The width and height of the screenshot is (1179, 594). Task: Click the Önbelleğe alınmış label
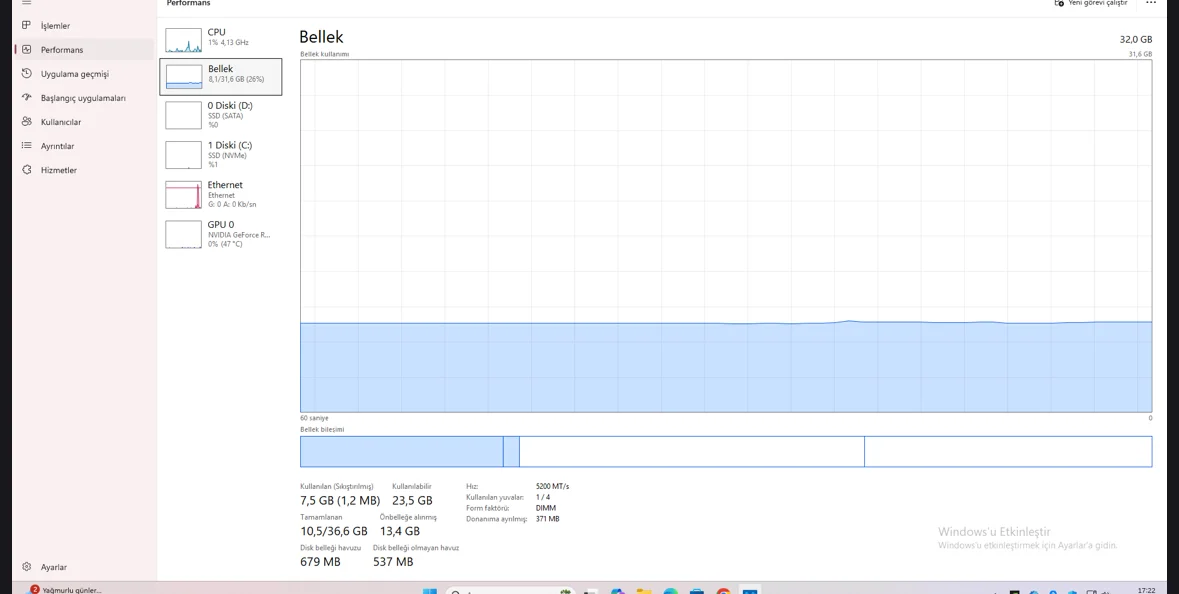click(408, 517)
